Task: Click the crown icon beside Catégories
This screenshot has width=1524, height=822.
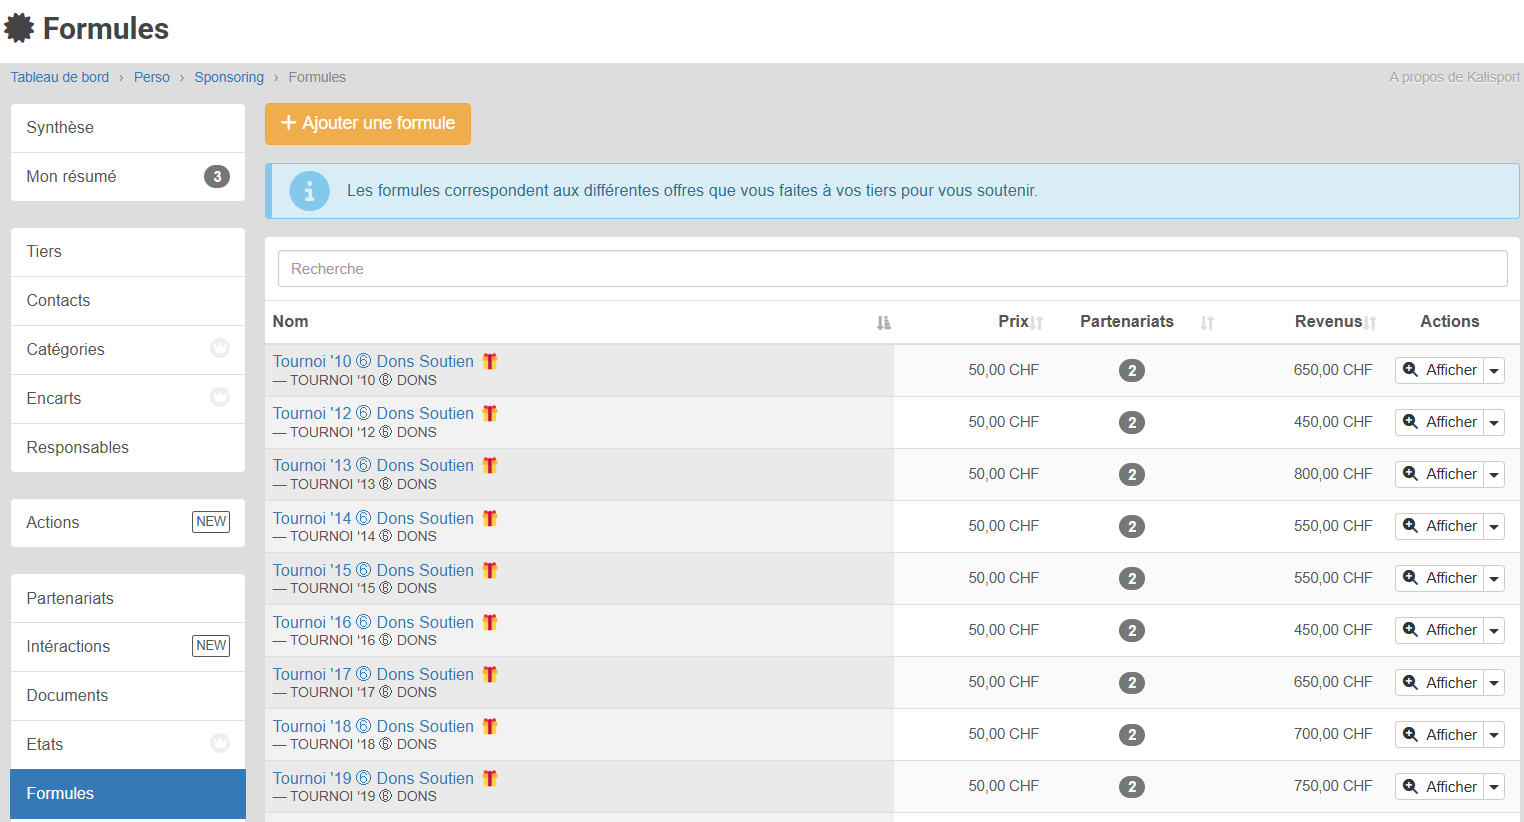Action: 220,348
